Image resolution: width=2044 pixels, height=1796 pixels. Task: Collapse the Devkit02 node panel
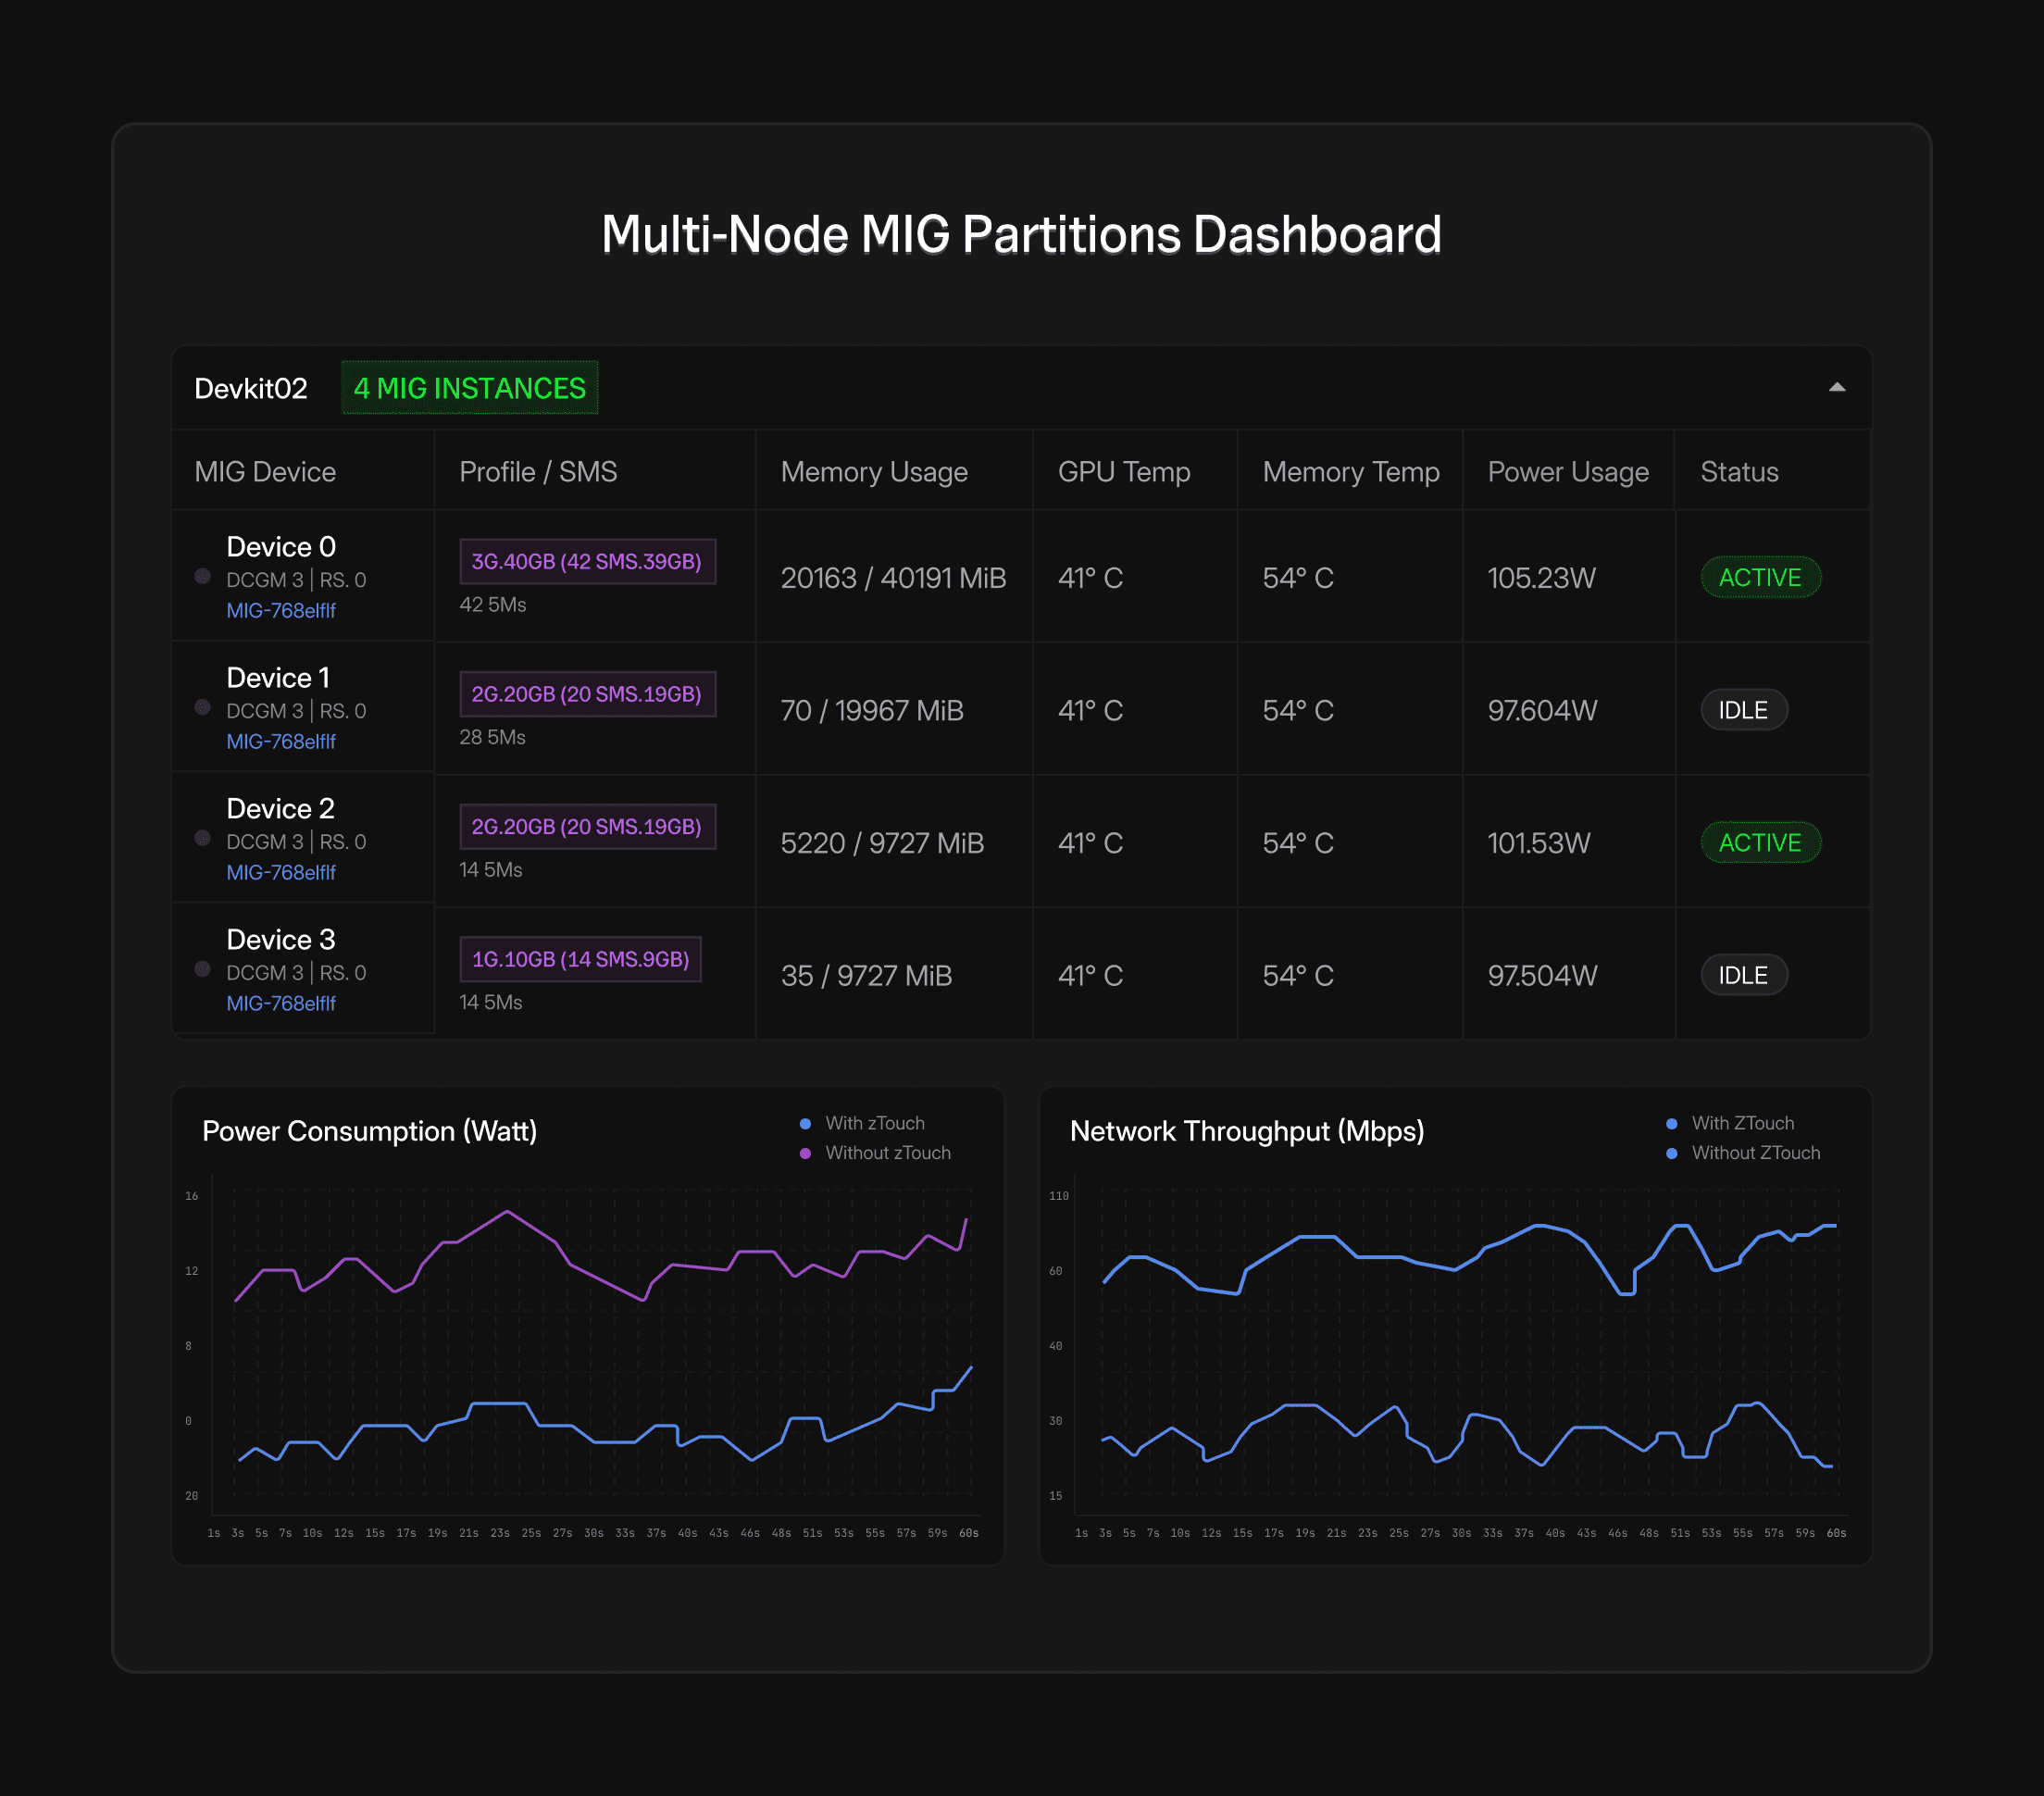click(x=1836, y=388)
